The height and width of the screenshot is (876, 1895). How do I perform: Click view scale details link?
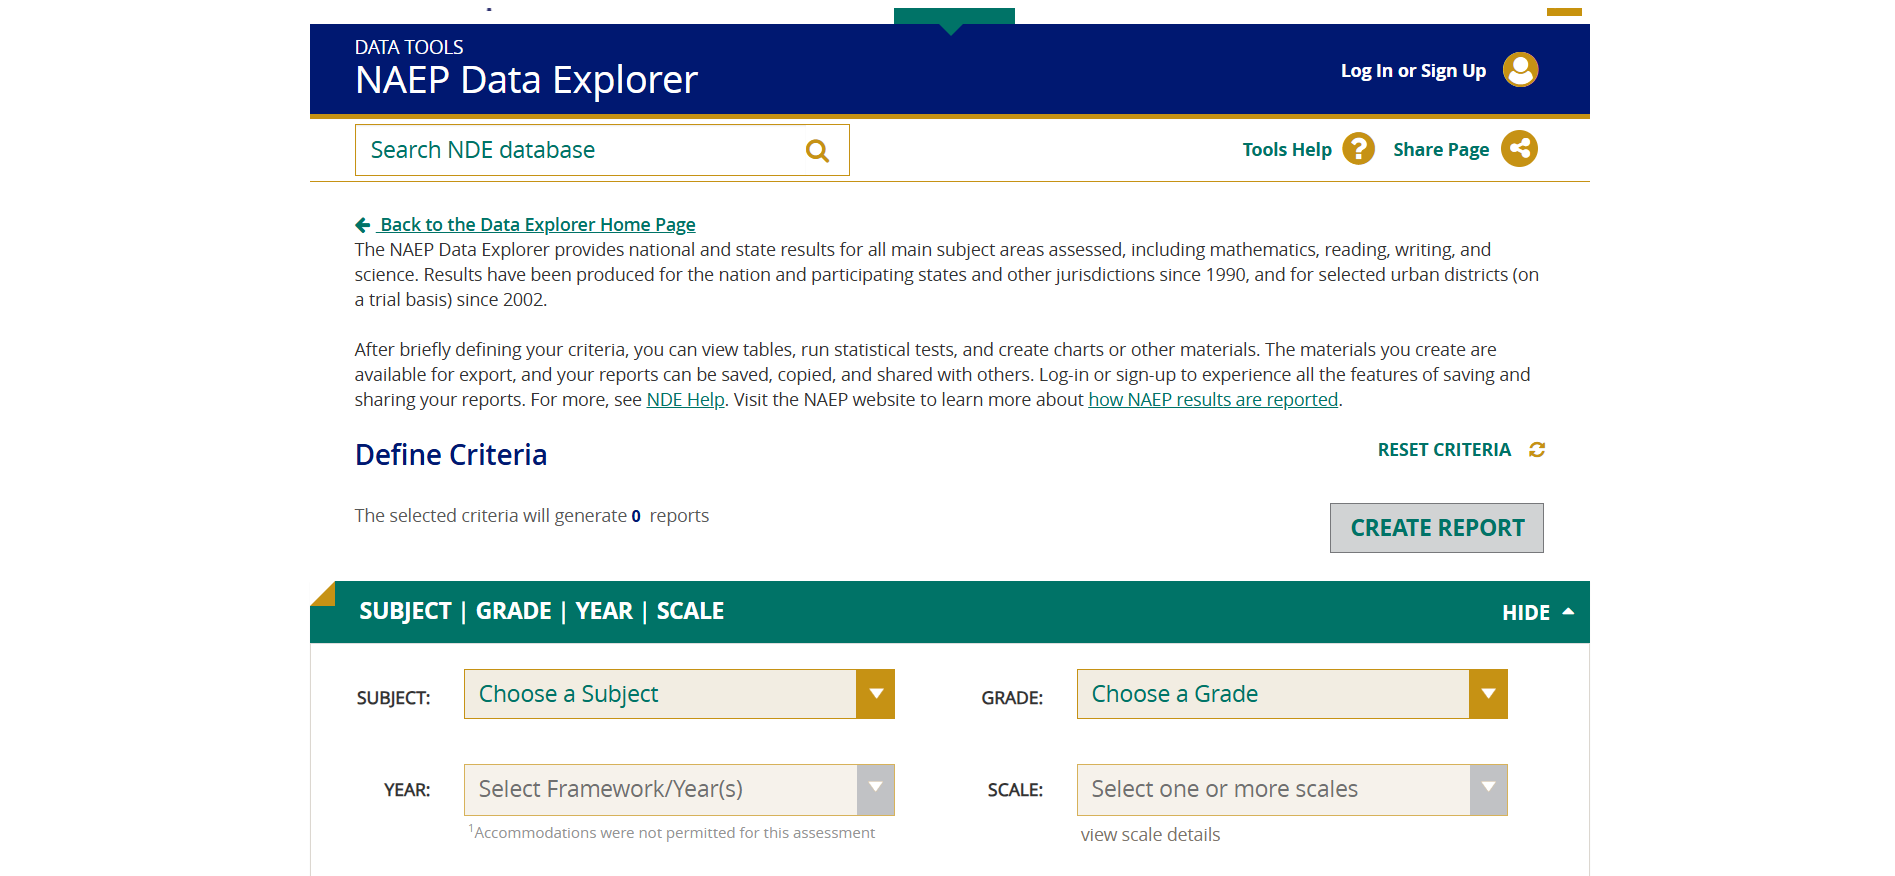pos(1150,835)
